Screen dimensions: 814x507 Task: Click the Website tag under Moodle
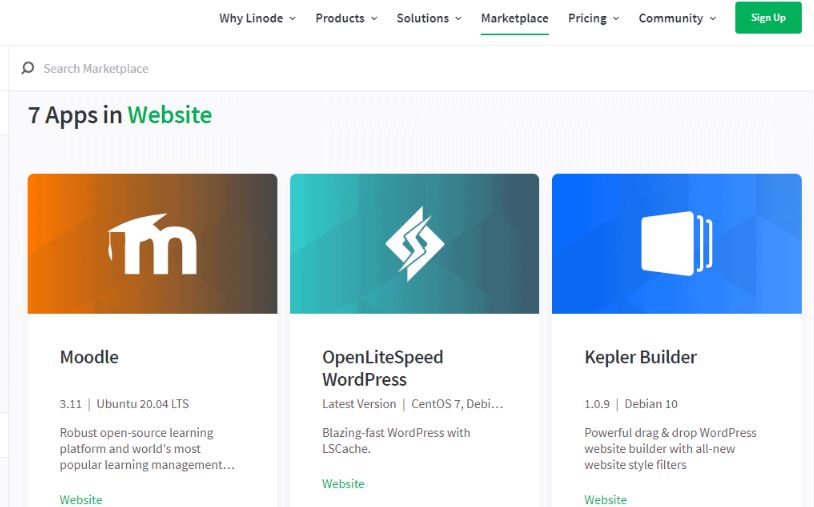pyautogui.click(x=81, y=500)
